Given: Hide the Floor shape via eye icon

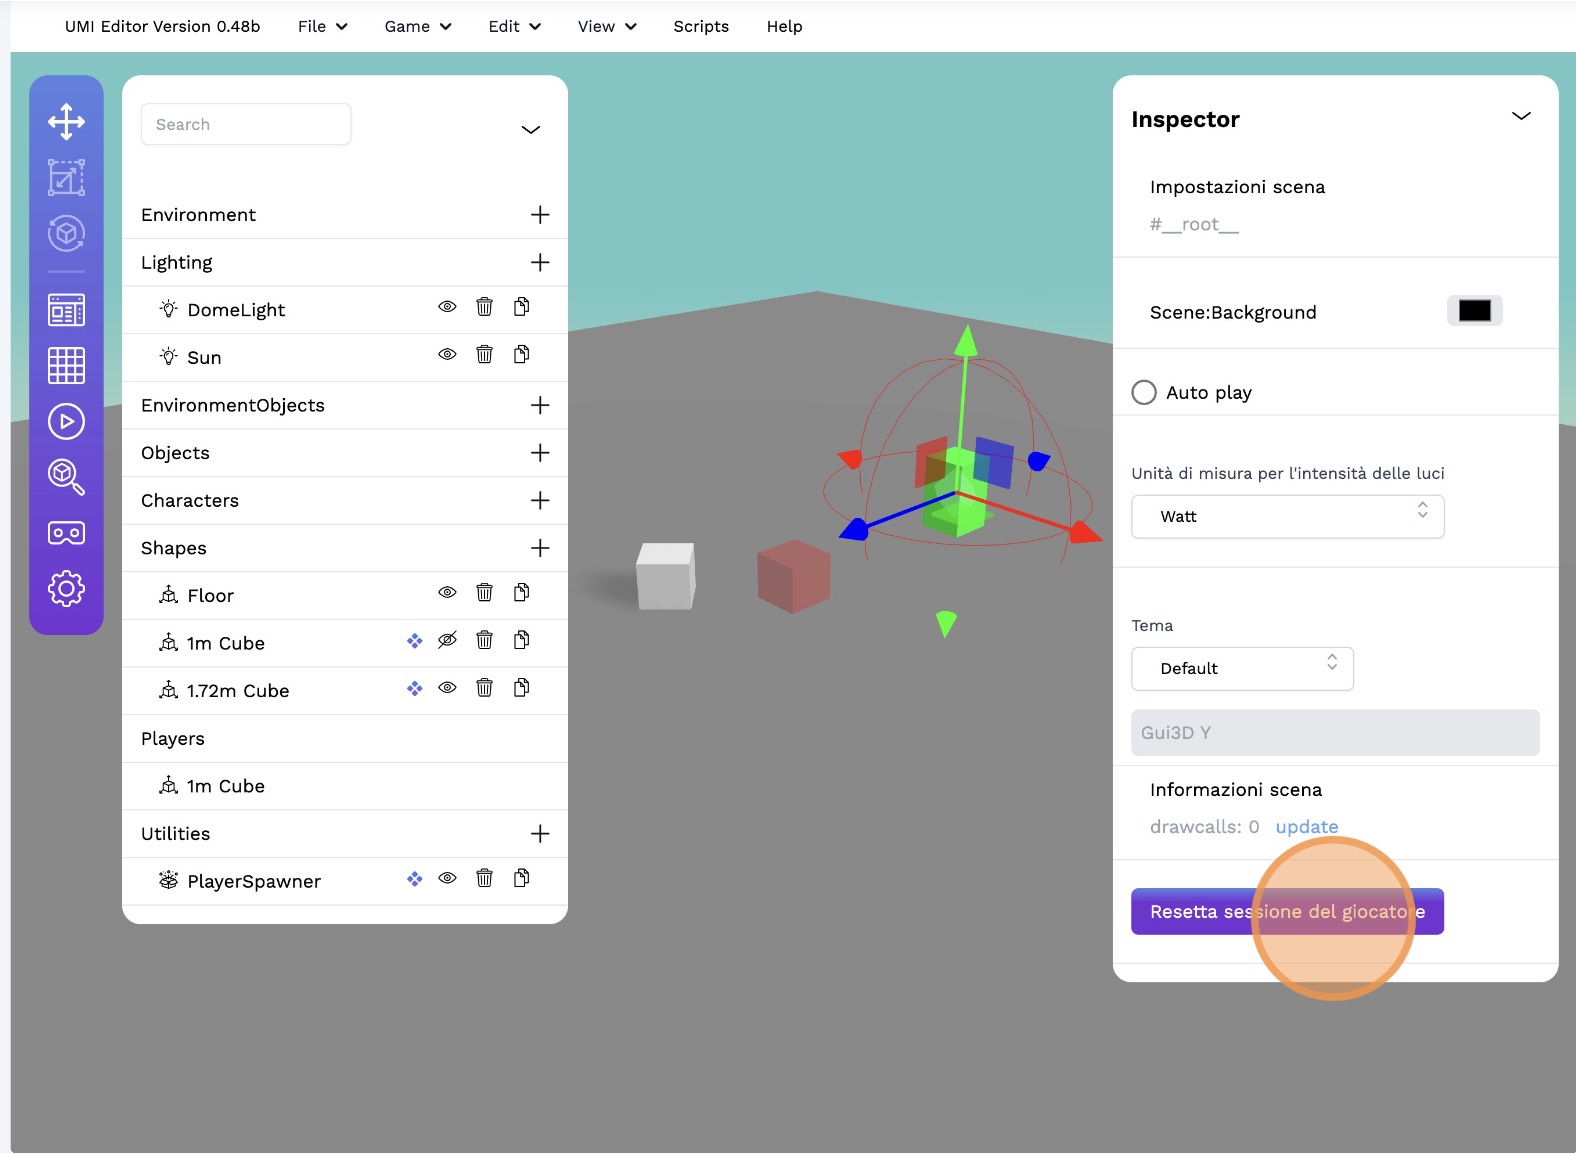Looking at the screenshot, I should click(x=447, y=593).
